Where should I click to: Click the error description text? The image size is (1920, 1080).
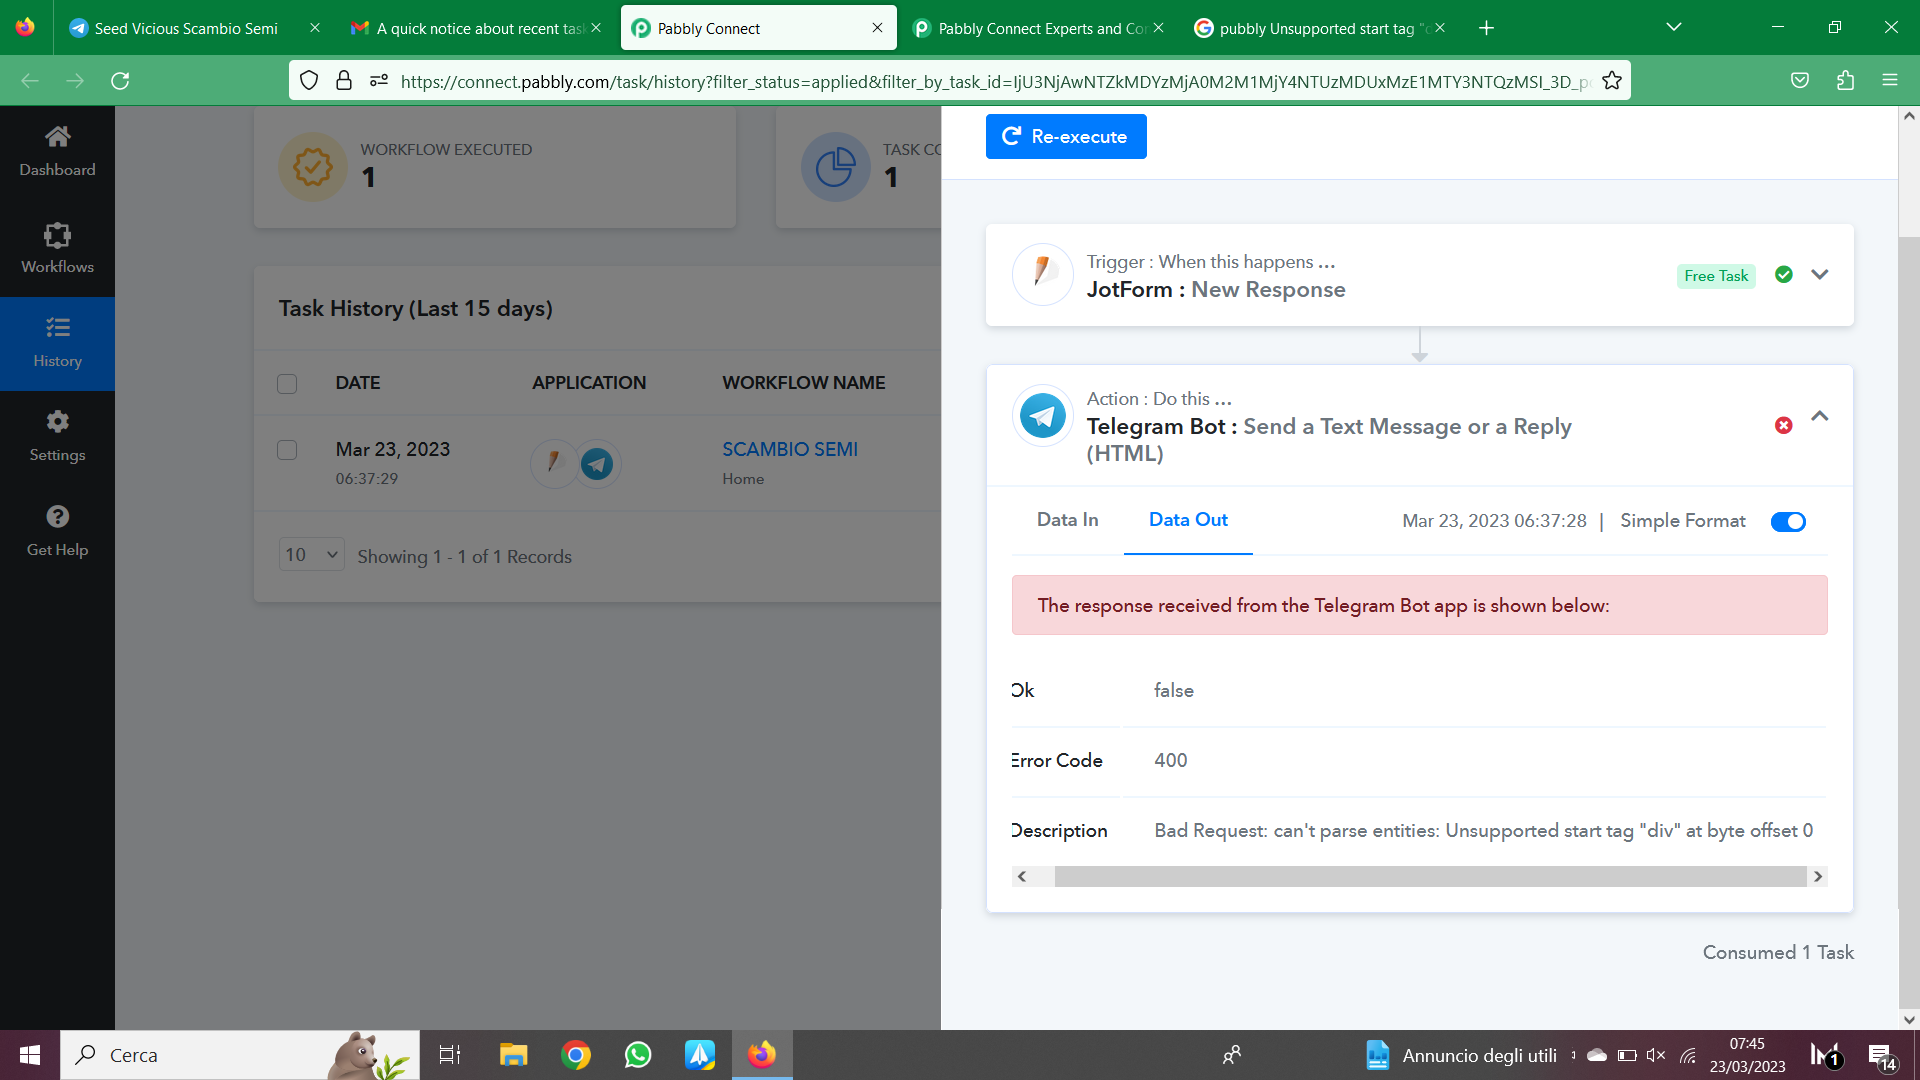point(1483,831)
